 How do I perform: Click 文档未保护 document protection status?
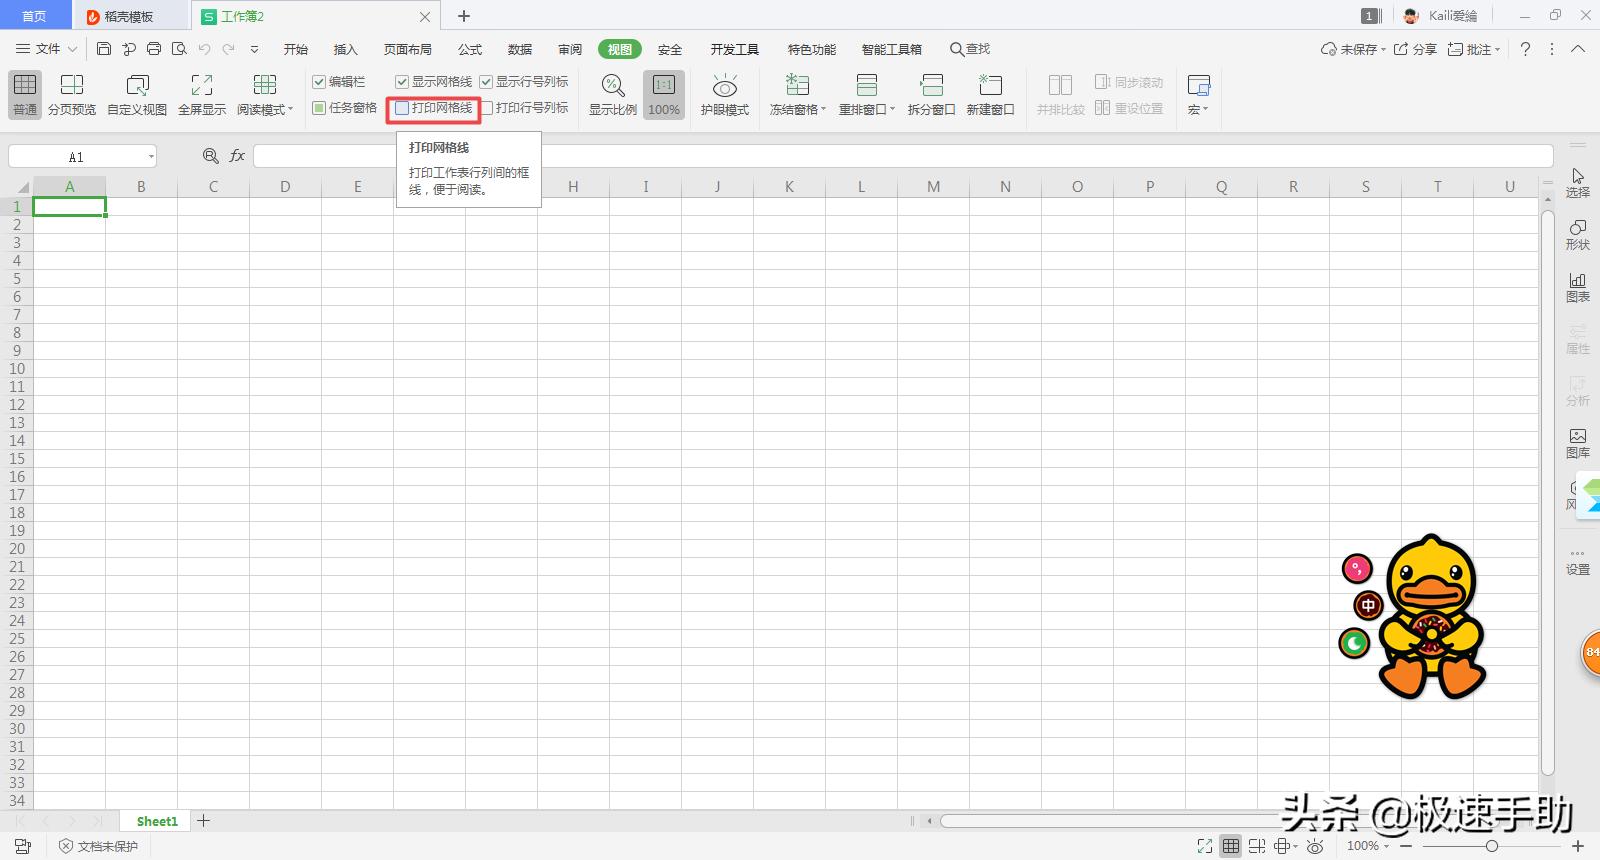pos(98,846)
